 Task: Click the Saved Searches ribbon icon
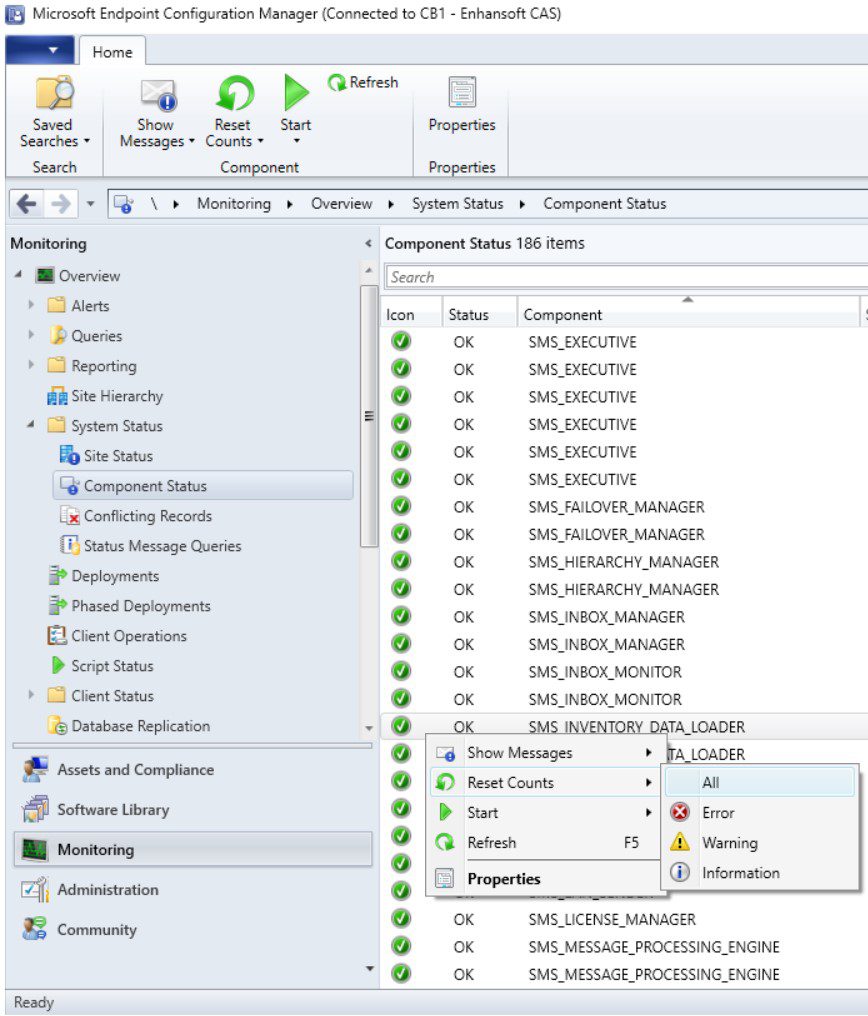click(52, 95)
